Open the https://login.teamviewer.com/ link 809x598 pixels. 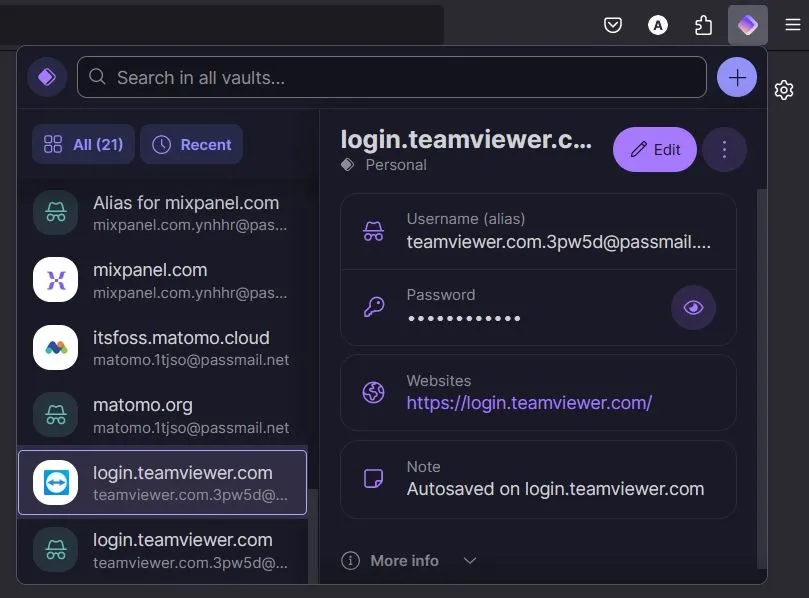coord(529,403)
